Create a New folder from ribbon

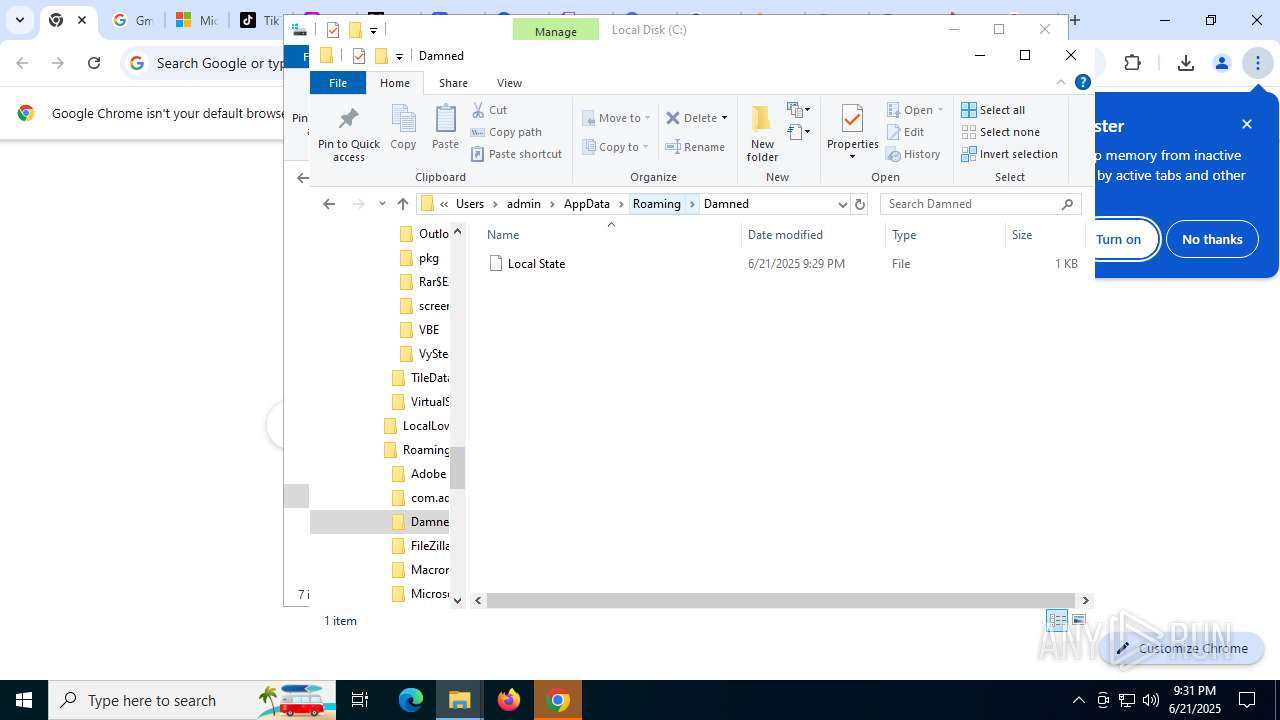(762, 133)
